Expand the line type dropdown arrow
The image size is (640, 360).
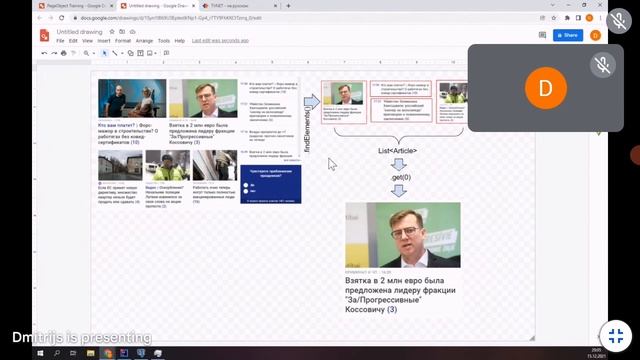tap(122, 53)
